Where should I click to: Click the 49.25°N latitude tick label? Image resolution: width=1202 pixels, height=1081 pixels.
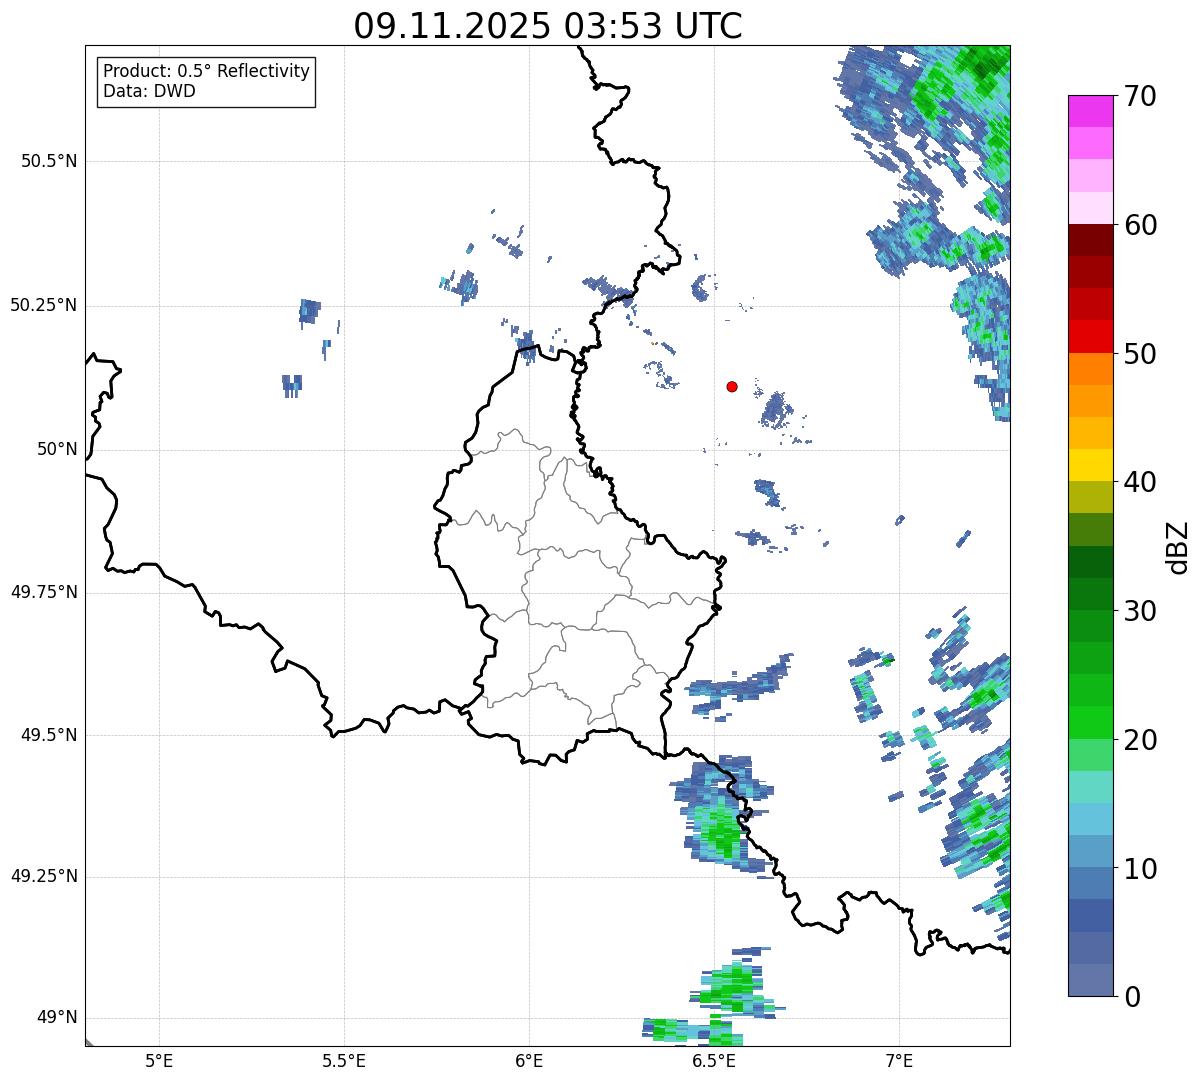pyautogui.click(x=44, y=877)
